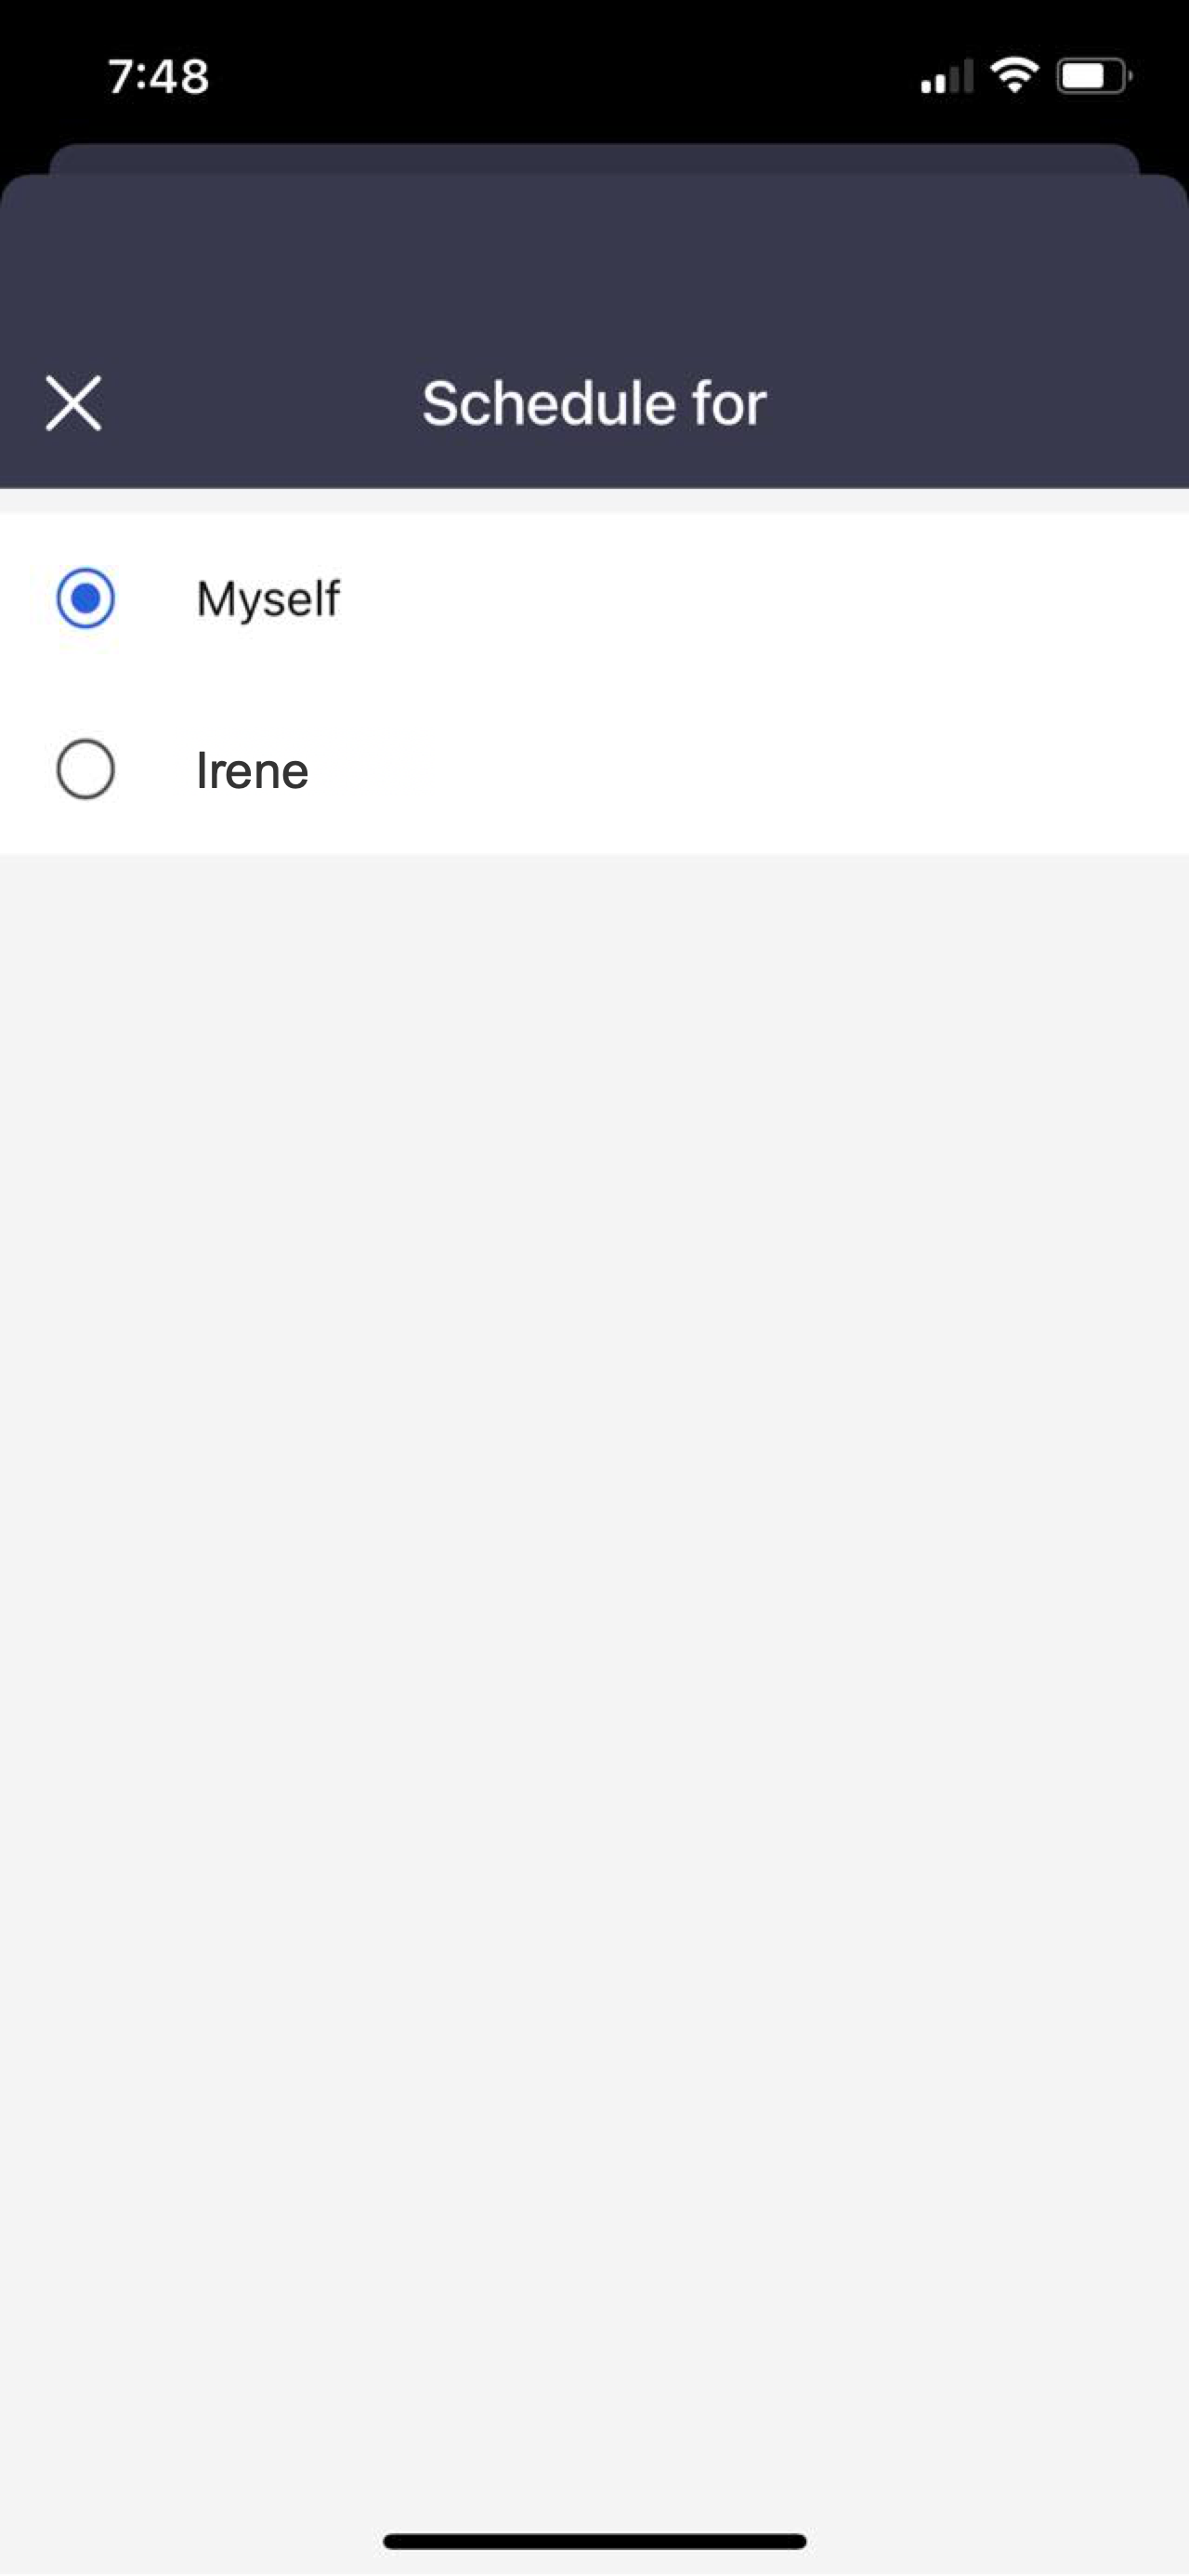Tap the white gap between Myself and Irene
The height and width of the screenshot is (2576, 1189).
point(594,685)
